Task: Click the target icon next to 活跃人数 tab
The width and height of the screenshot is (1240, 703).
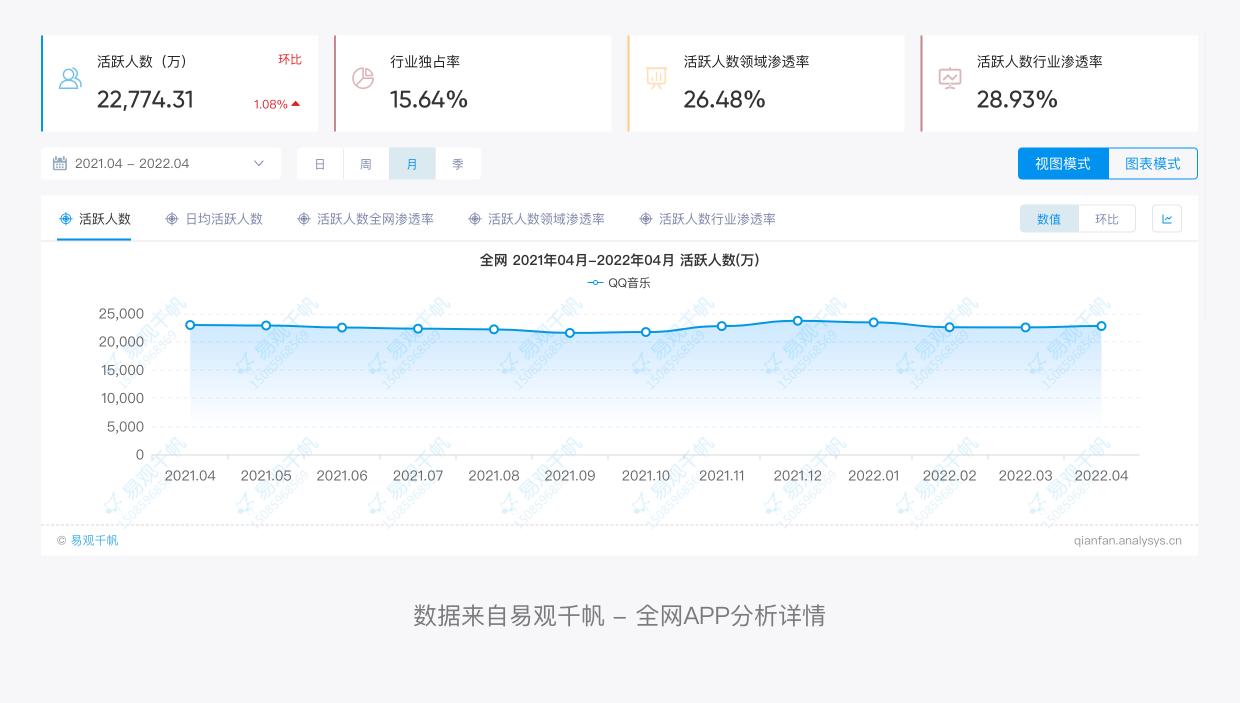Action: 65,218
